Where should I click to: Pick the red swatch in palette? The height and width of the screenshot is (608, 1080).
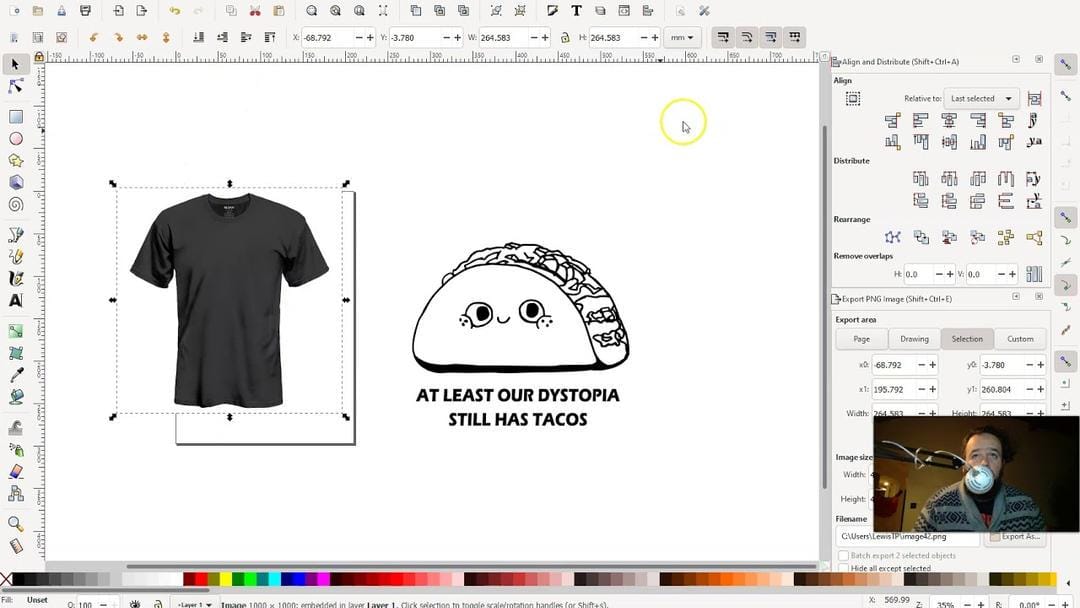[x=201, y=579]
